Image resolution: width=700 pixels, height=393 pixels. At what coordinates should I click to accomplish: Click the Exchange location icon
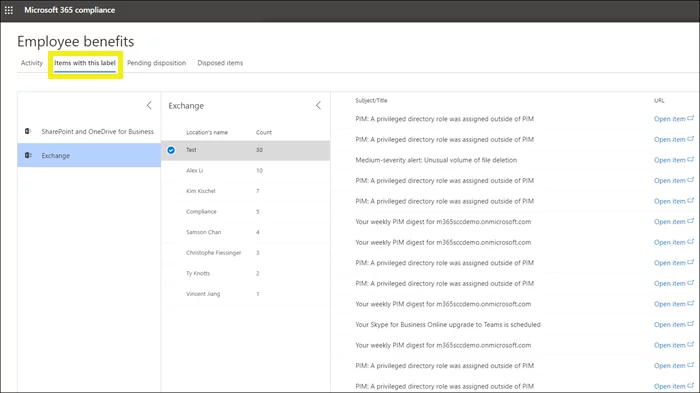coord(28,155)
